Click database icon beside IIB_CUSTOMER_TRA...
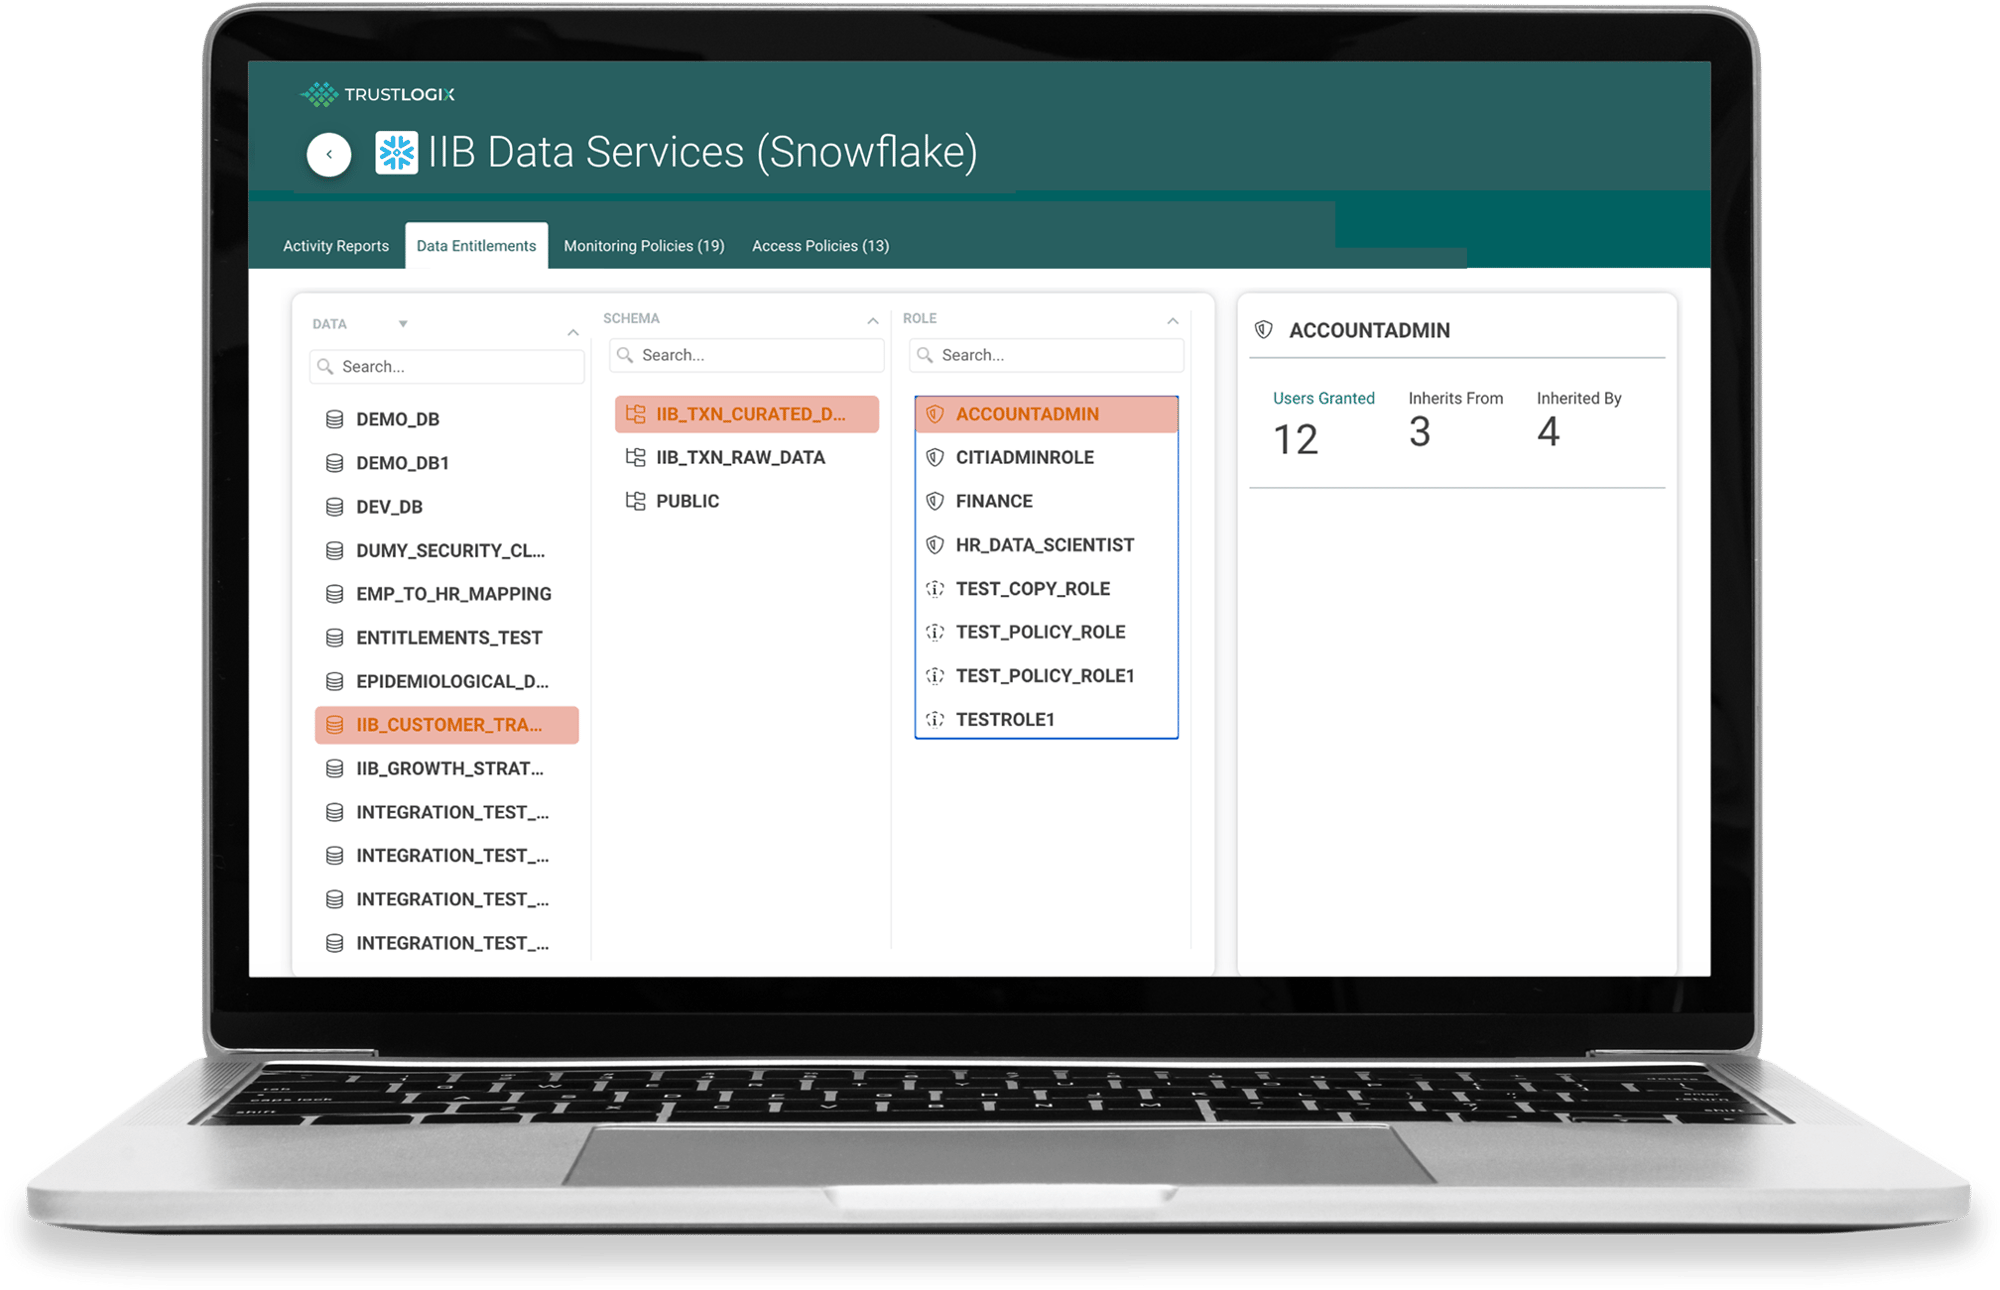This screenshot has height=1290, width=2000. click(x=335, y=725)
